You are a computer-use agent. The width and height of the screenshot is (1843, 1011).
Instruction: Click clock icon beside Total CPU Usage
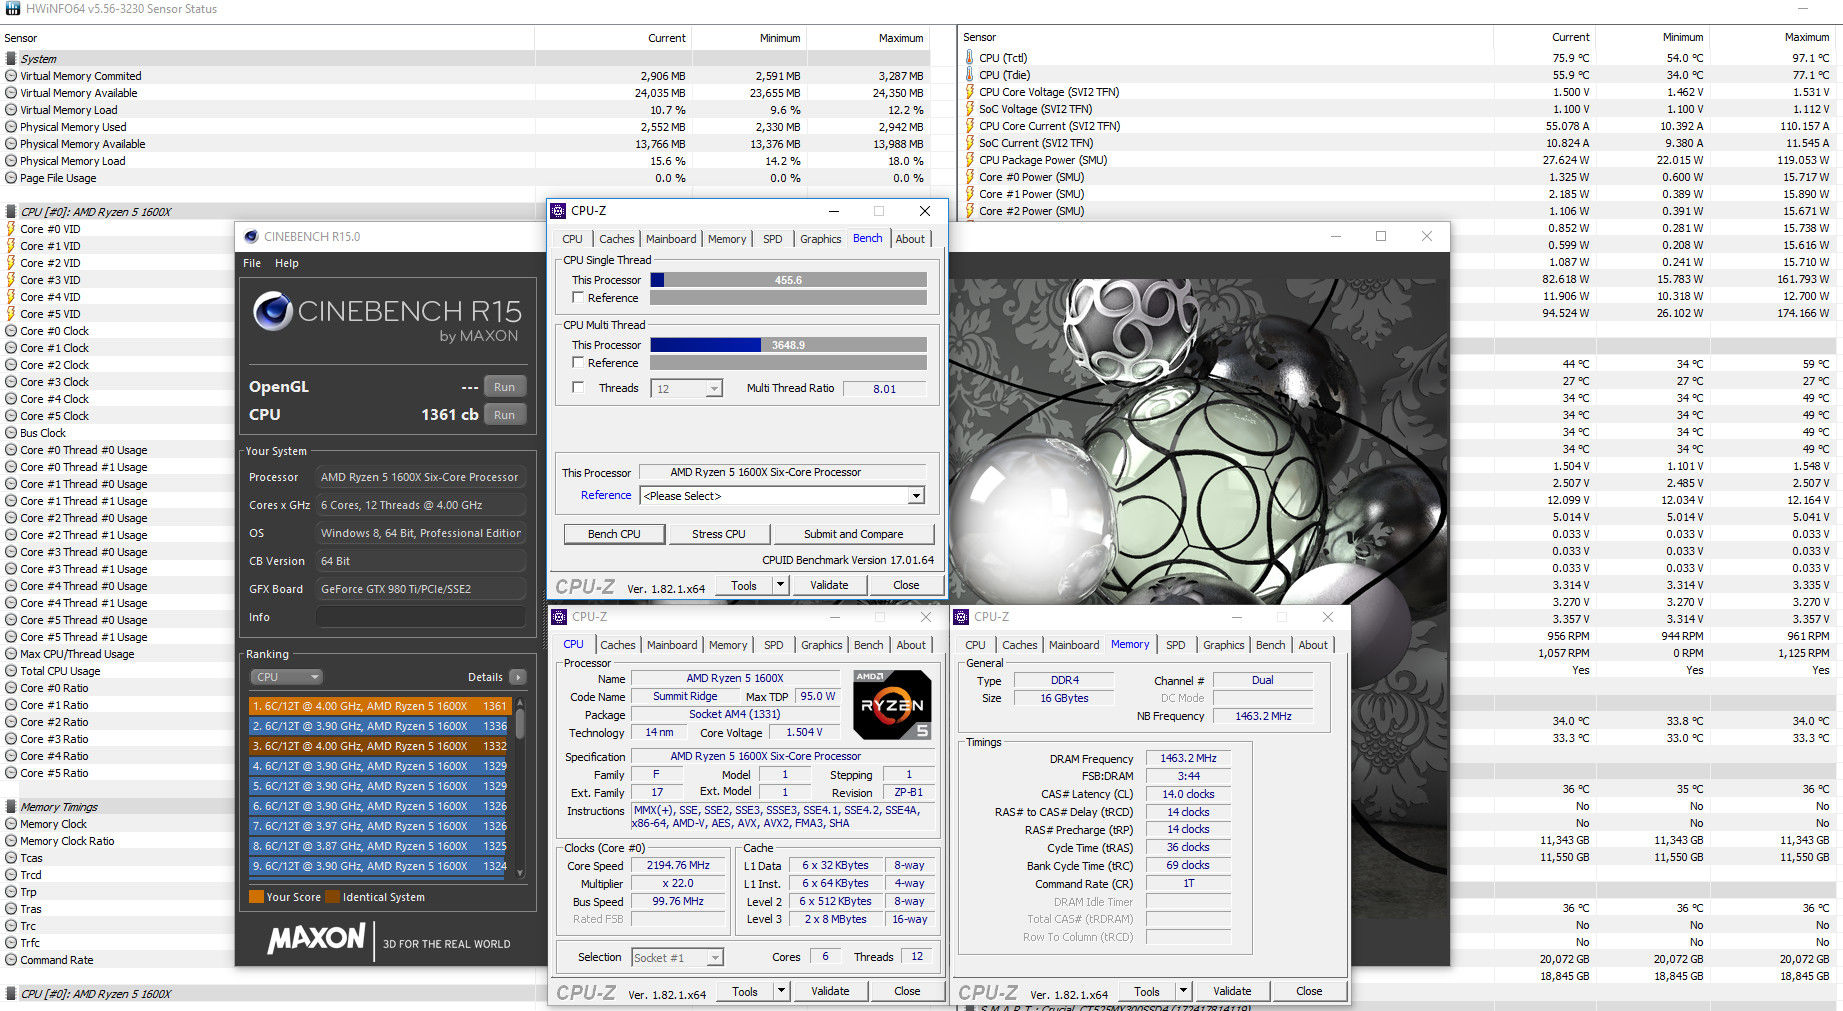click(11, 671)
